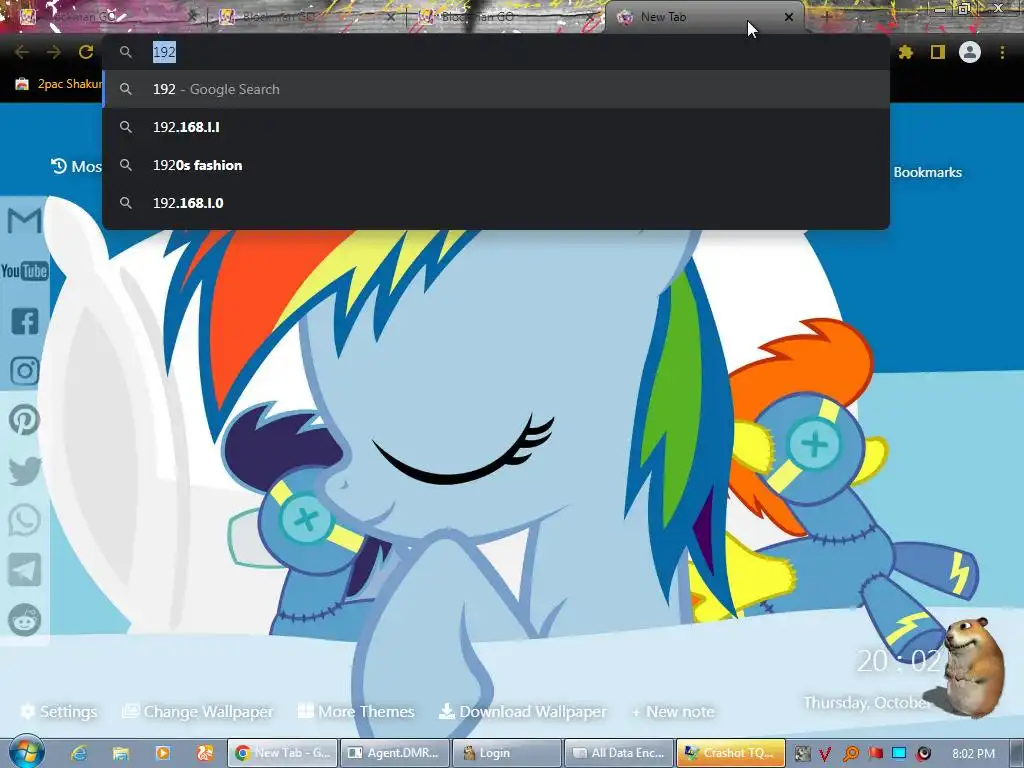Choose the 192.168.l.l suggestion

tap(496, 127)
